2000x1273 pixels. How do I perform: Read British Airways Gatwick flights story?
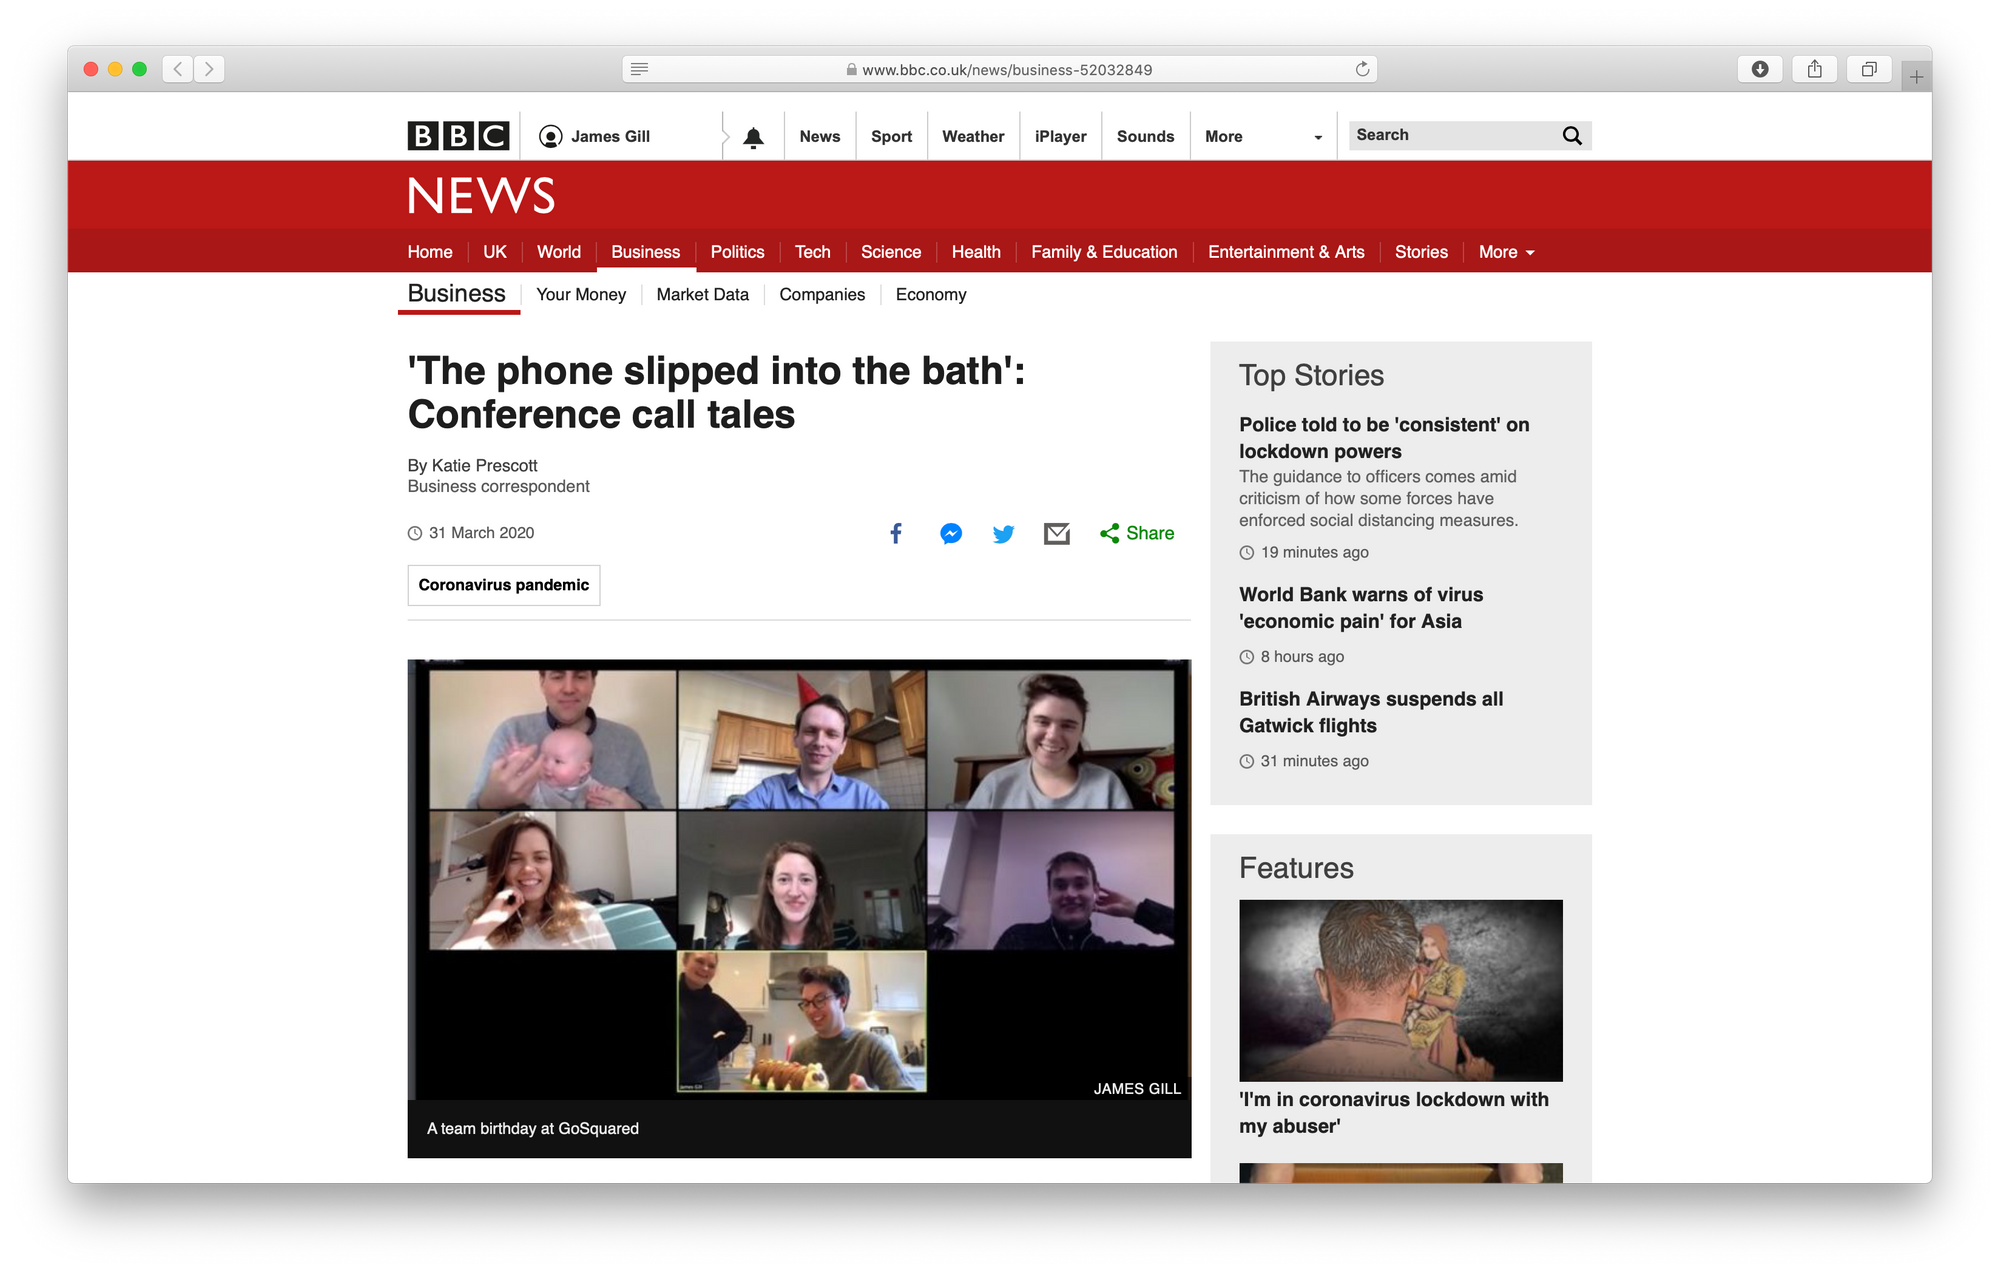[1370, 712]
